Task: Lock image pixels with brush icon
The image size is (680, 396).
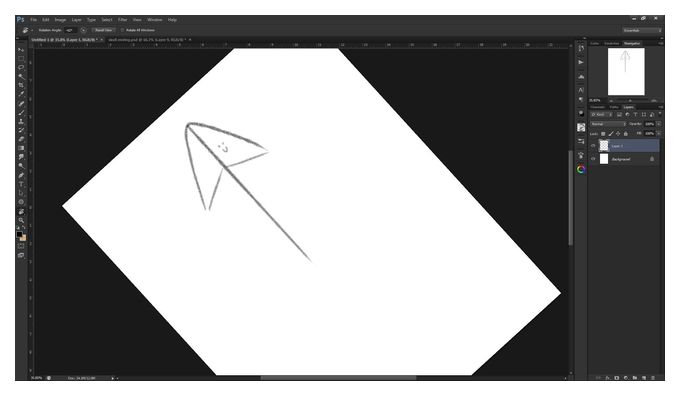Action: [x=611, y=134]
